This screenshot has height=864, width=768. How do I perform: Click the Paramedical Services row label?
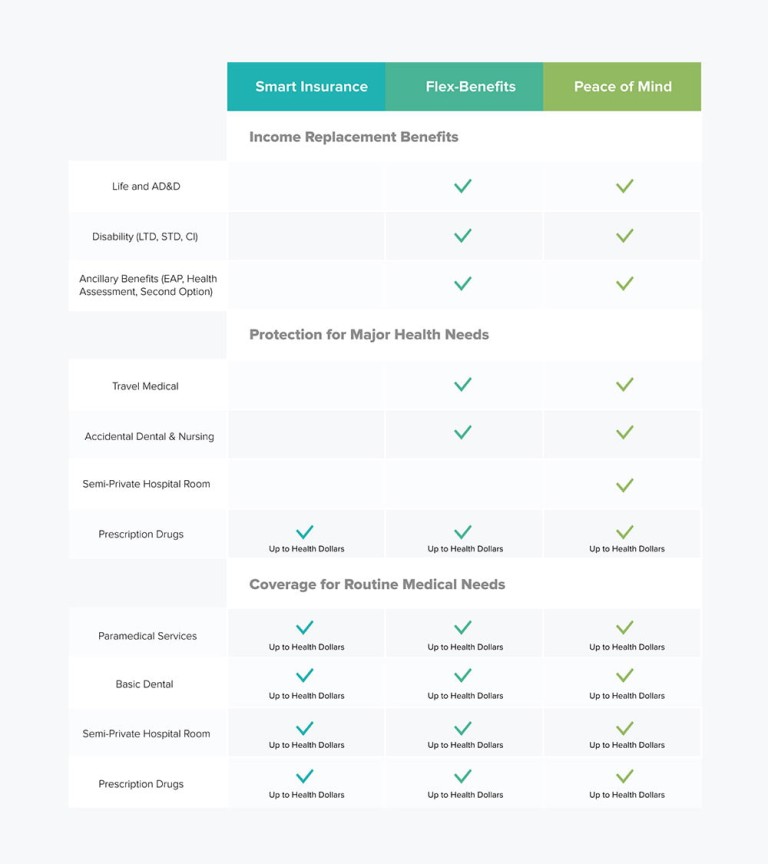147,636
